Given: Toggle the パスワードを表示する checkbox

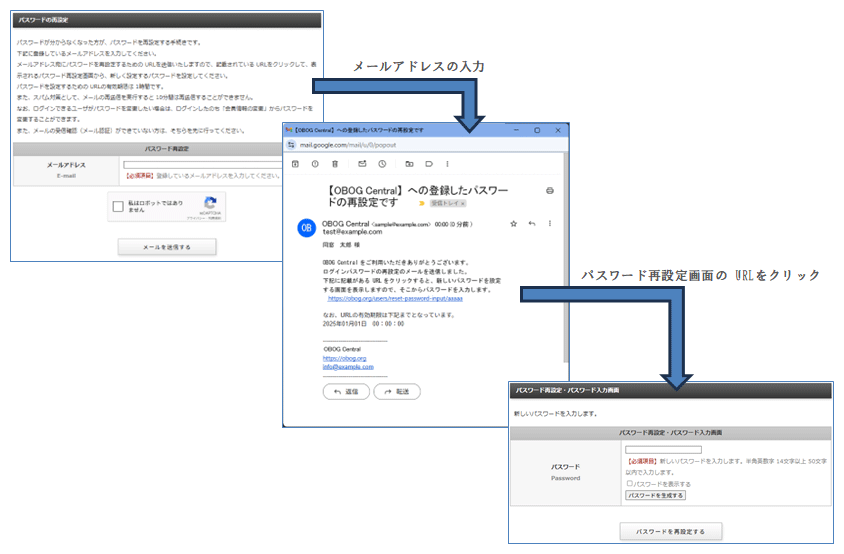Looking at the screenshot, I should [629, 483].
